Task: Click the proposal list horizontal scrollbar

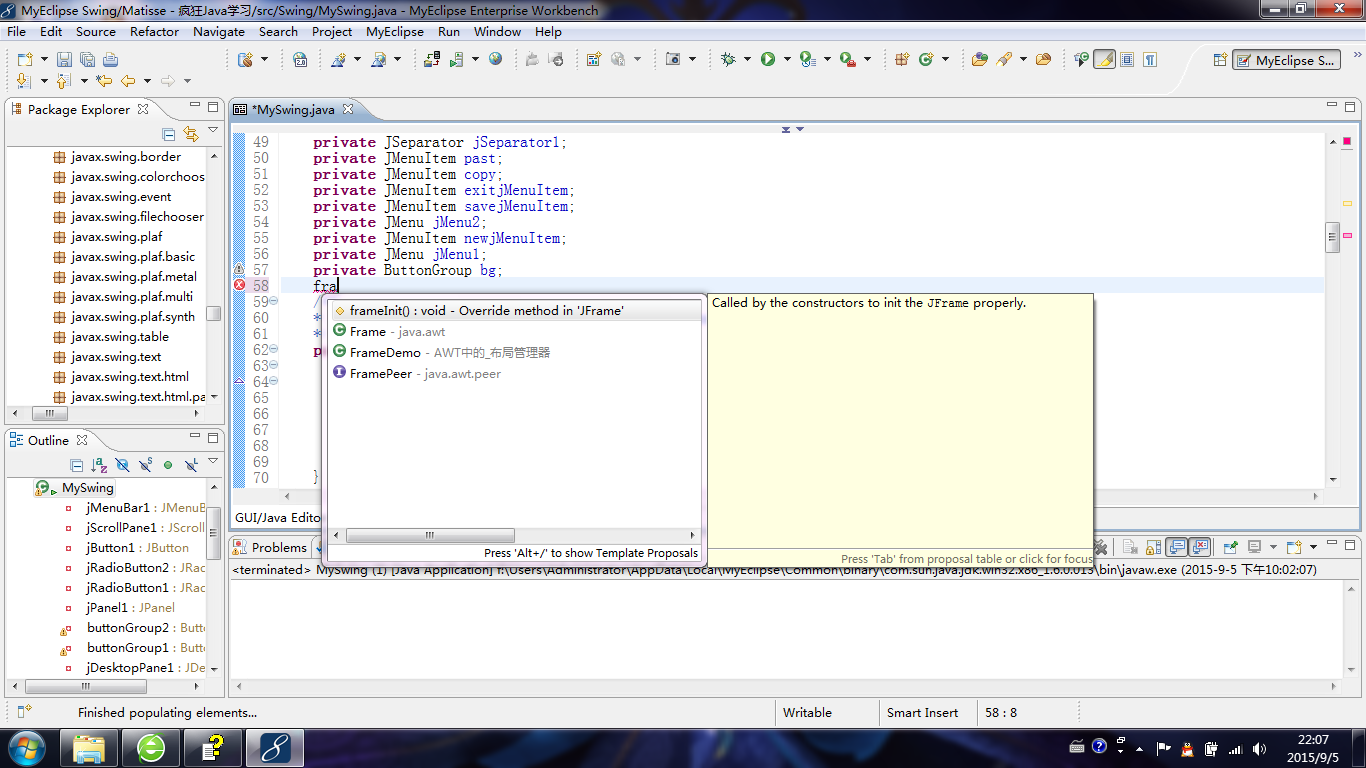Action: pos(430,536)
